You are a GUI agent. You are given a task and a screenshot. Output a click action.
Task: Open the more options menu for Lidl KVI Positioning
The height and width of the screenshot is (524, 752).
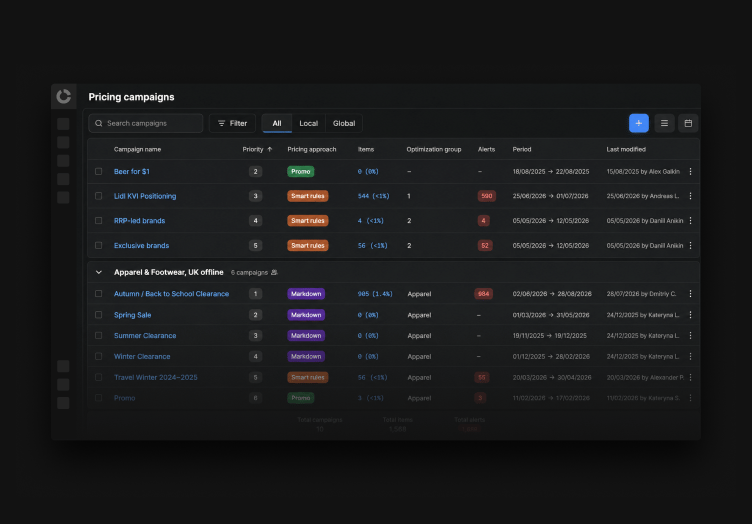coord(690,196)
